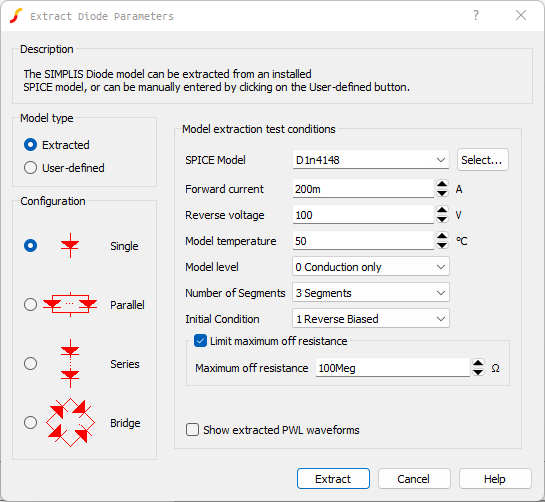
Task: Select the User-defined model type
Action: 30,168
